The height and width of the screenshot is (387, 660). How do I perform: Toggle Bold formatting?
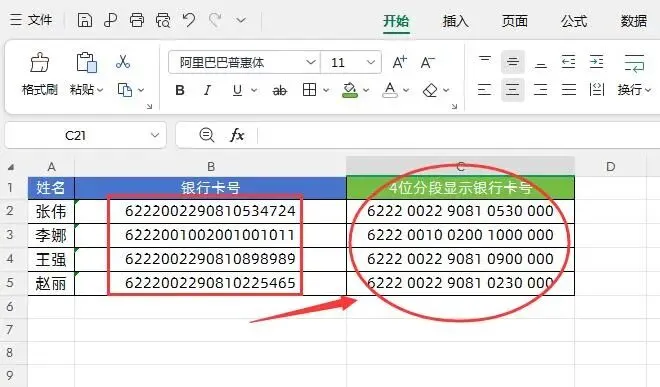[180, 90]
